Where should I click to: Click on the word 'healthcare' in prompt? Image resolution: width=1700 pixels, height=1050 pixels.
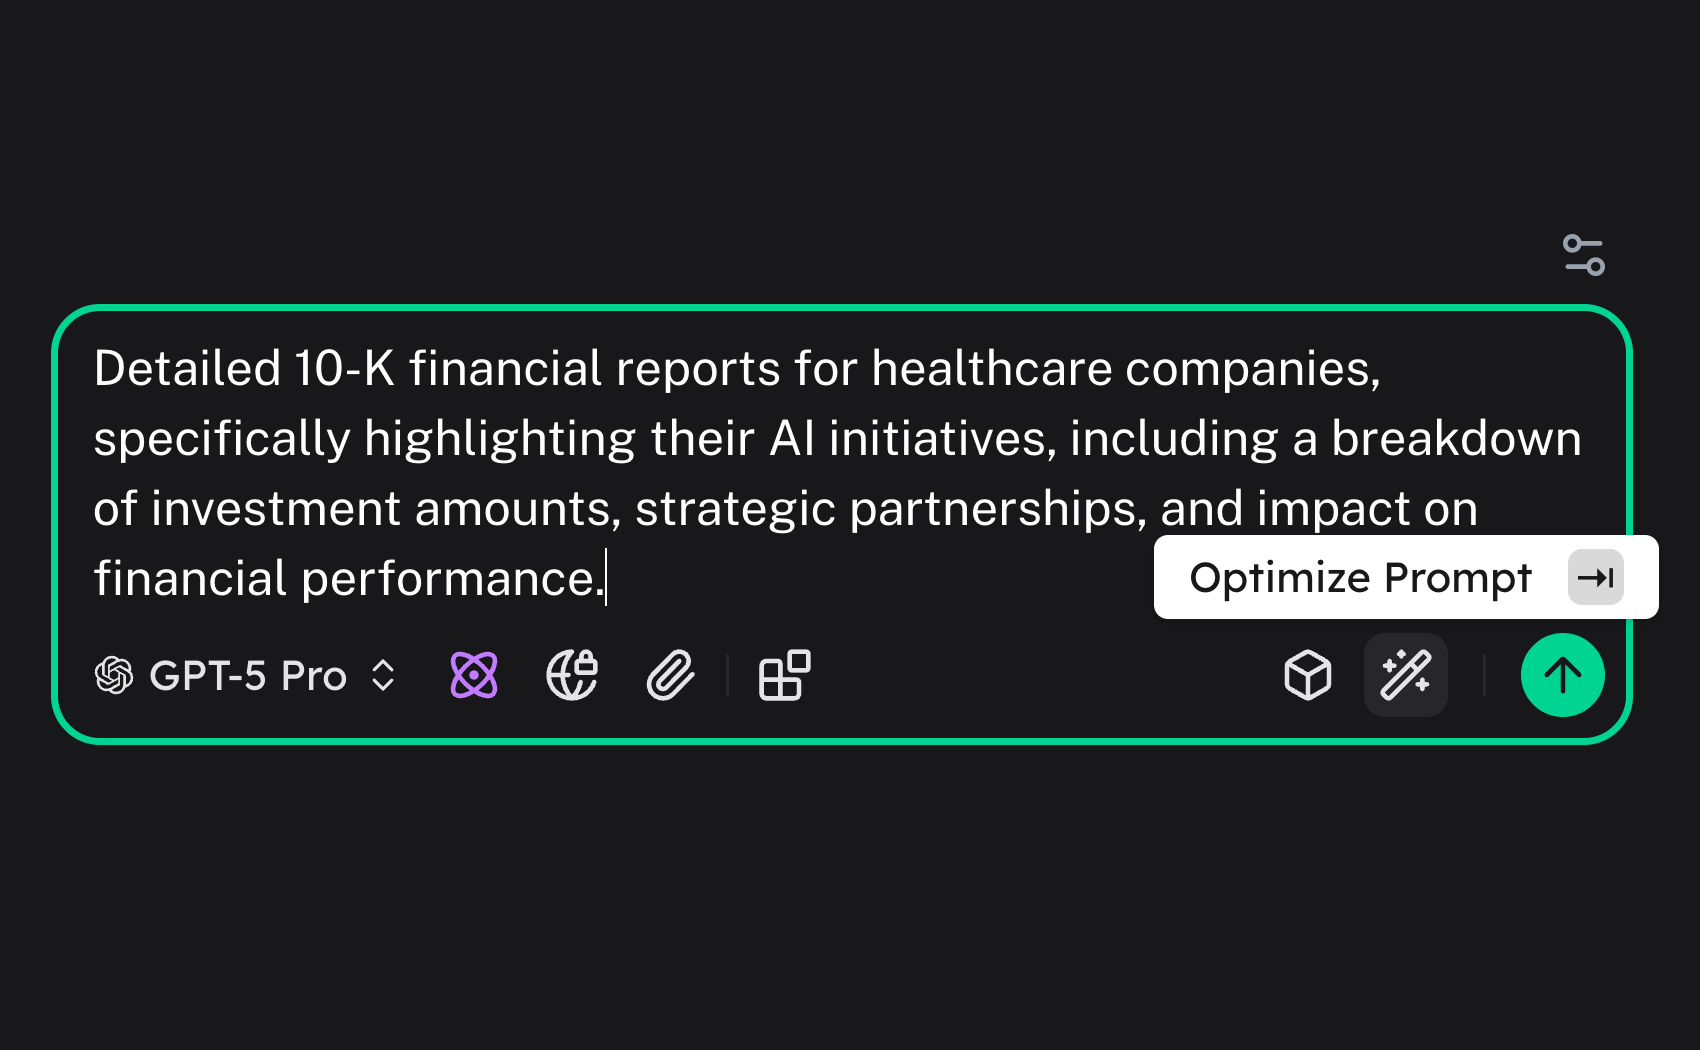pyautogui.click(x=991, y=369)
